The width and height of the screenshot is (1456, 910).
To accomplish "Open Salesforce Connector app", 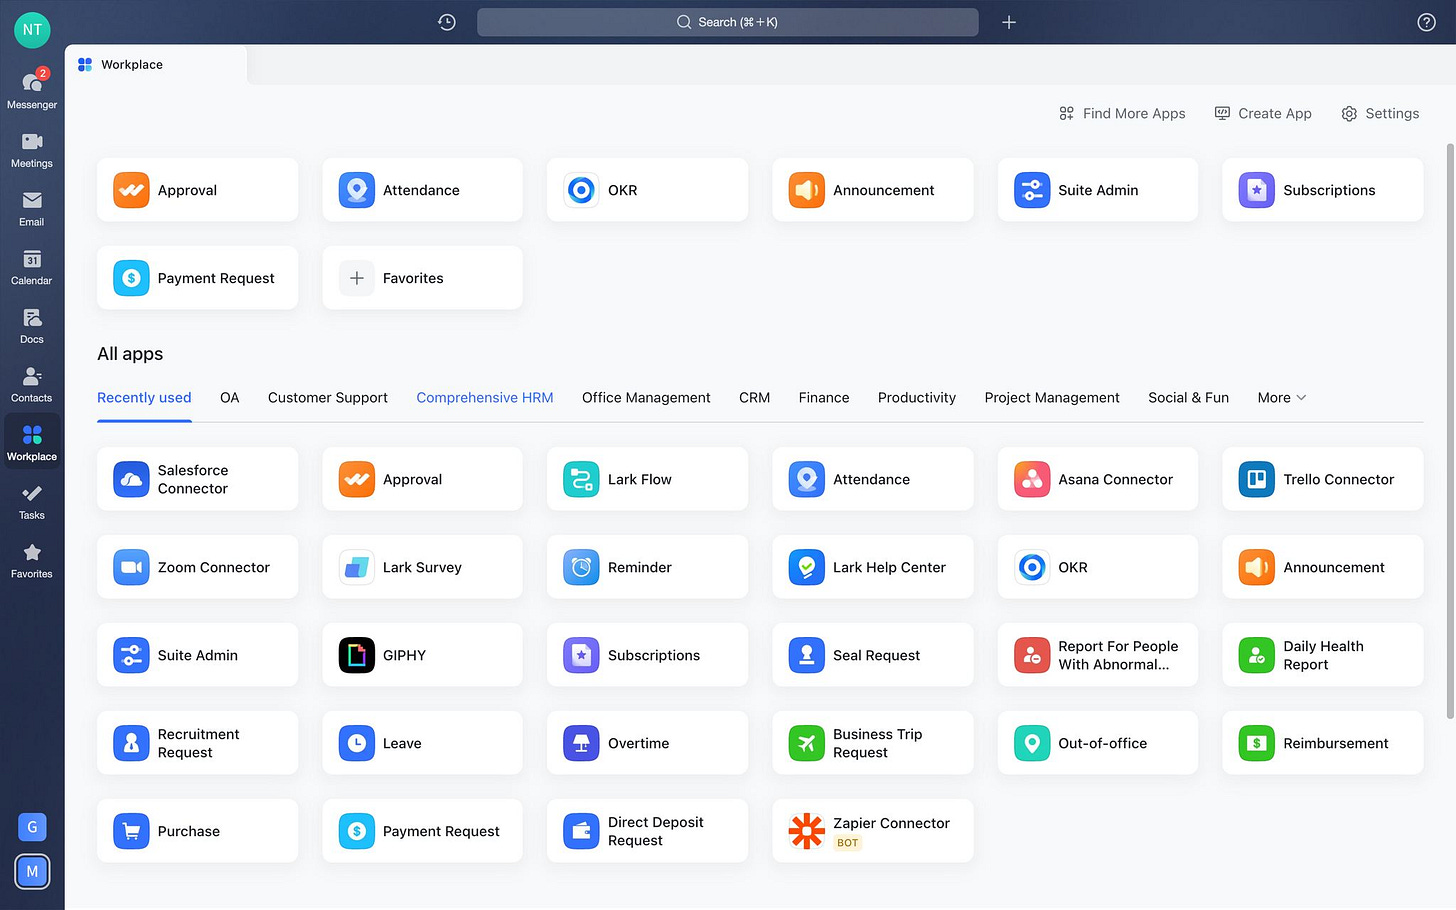I will pyautogui.click(x=198, y=479).
